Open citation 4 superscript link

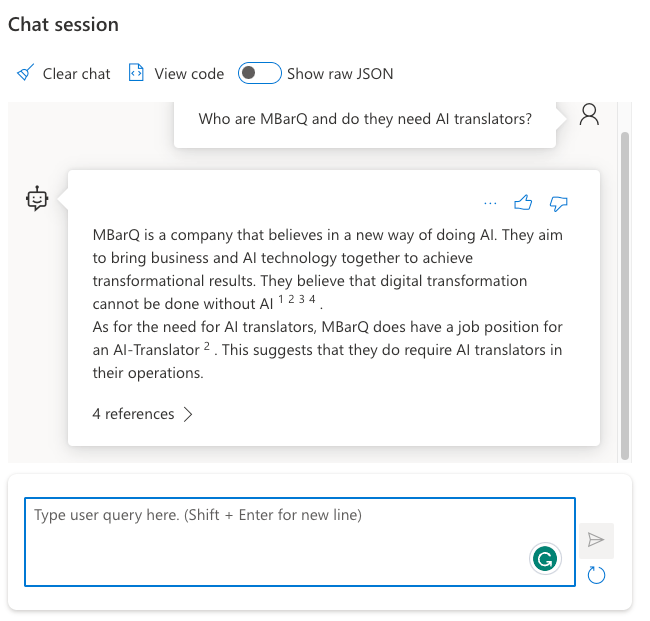(312, 299)
